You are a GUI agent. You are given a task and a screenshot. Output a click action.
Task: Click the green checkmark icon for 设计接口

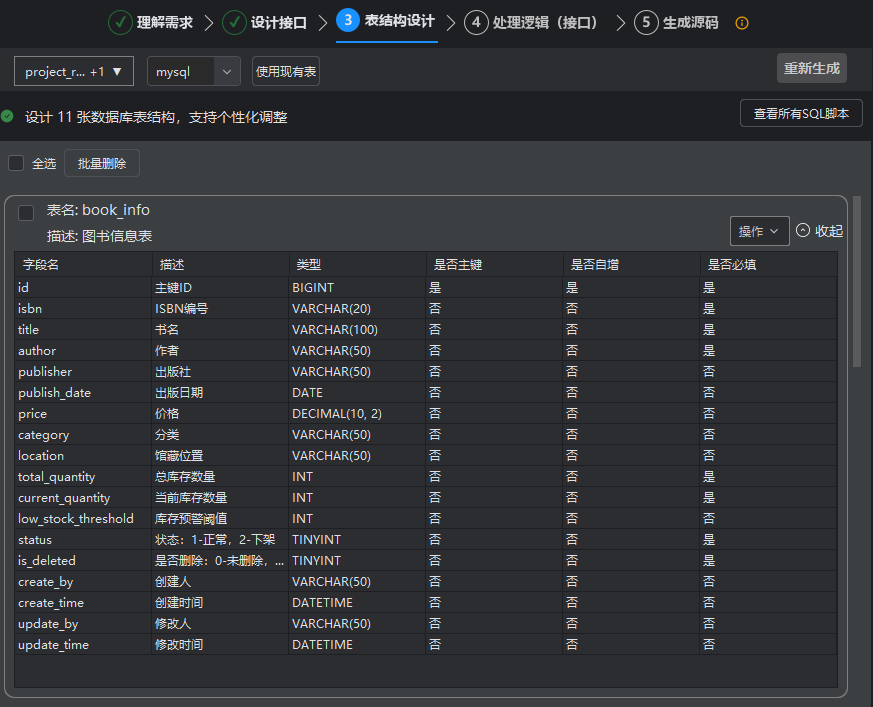pyautogui.click(x=234, y=22)
